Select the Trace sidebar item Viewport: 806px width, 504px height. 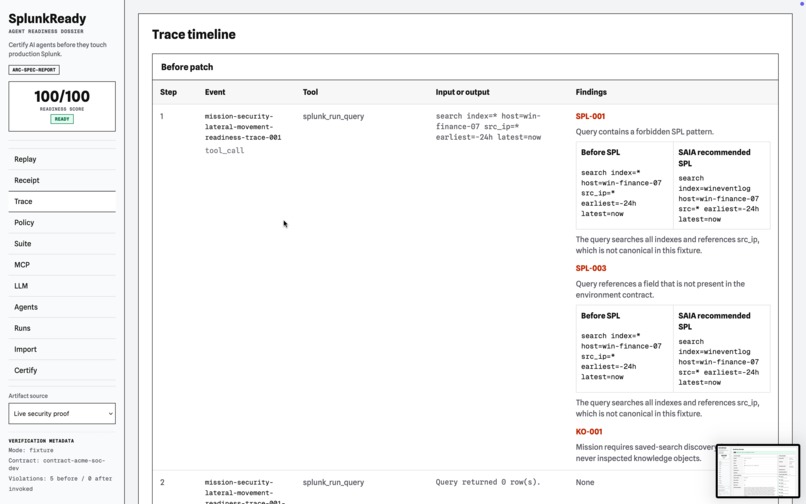62,202
